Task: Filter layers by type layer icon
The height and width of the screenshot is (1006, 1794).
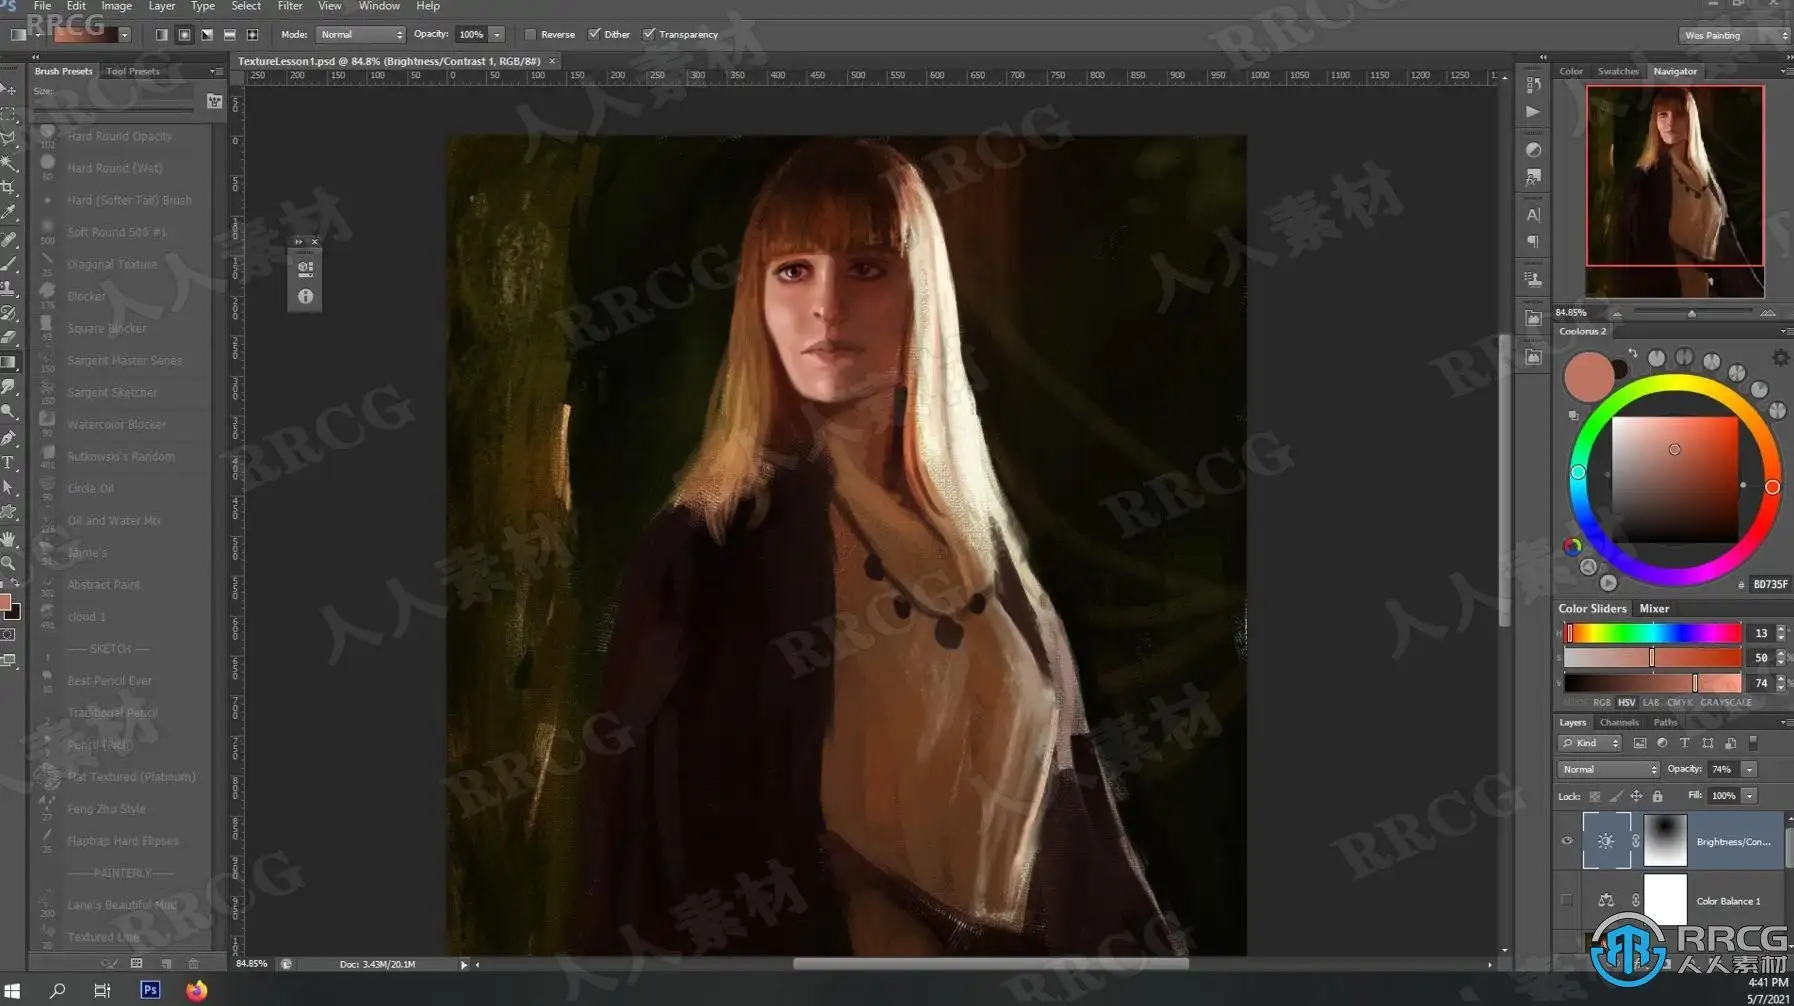Action: point(1685,743)
